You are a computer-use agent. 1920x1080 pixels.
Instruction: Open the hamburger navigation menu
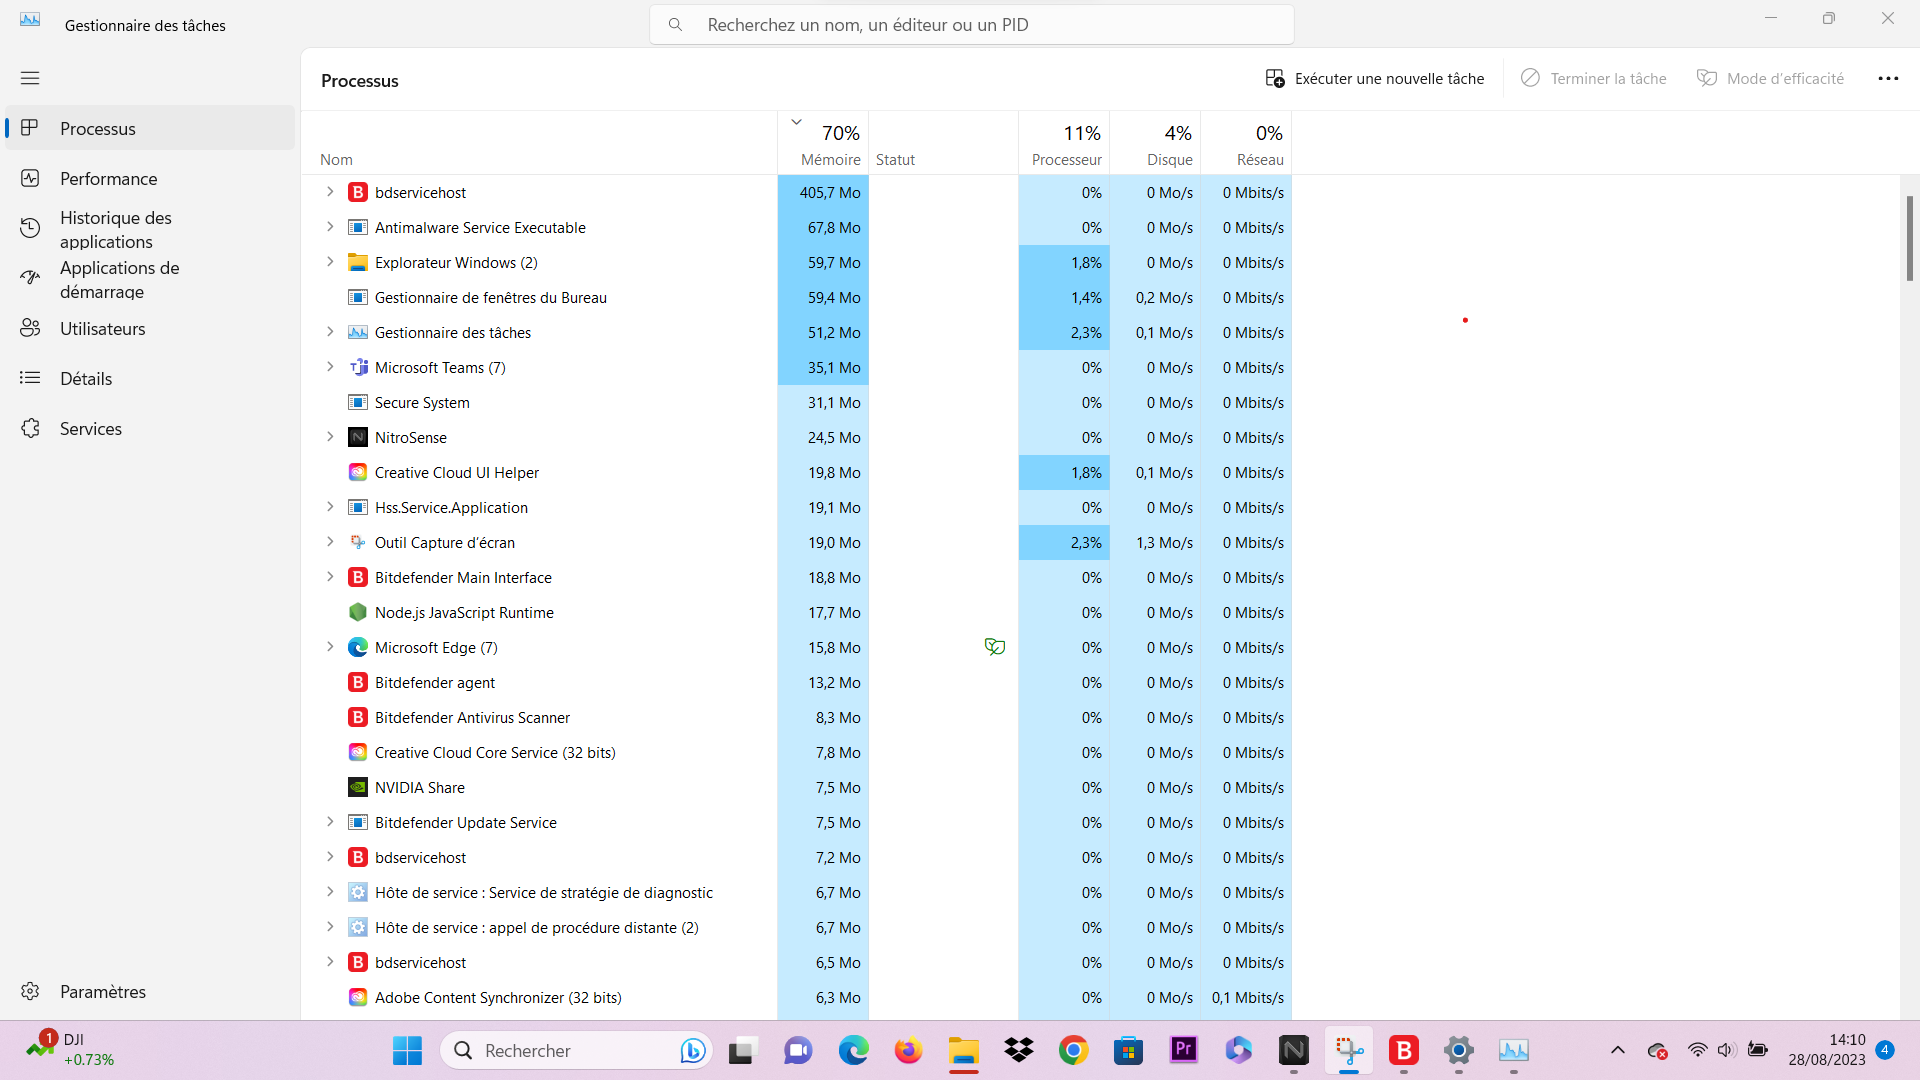30,78
